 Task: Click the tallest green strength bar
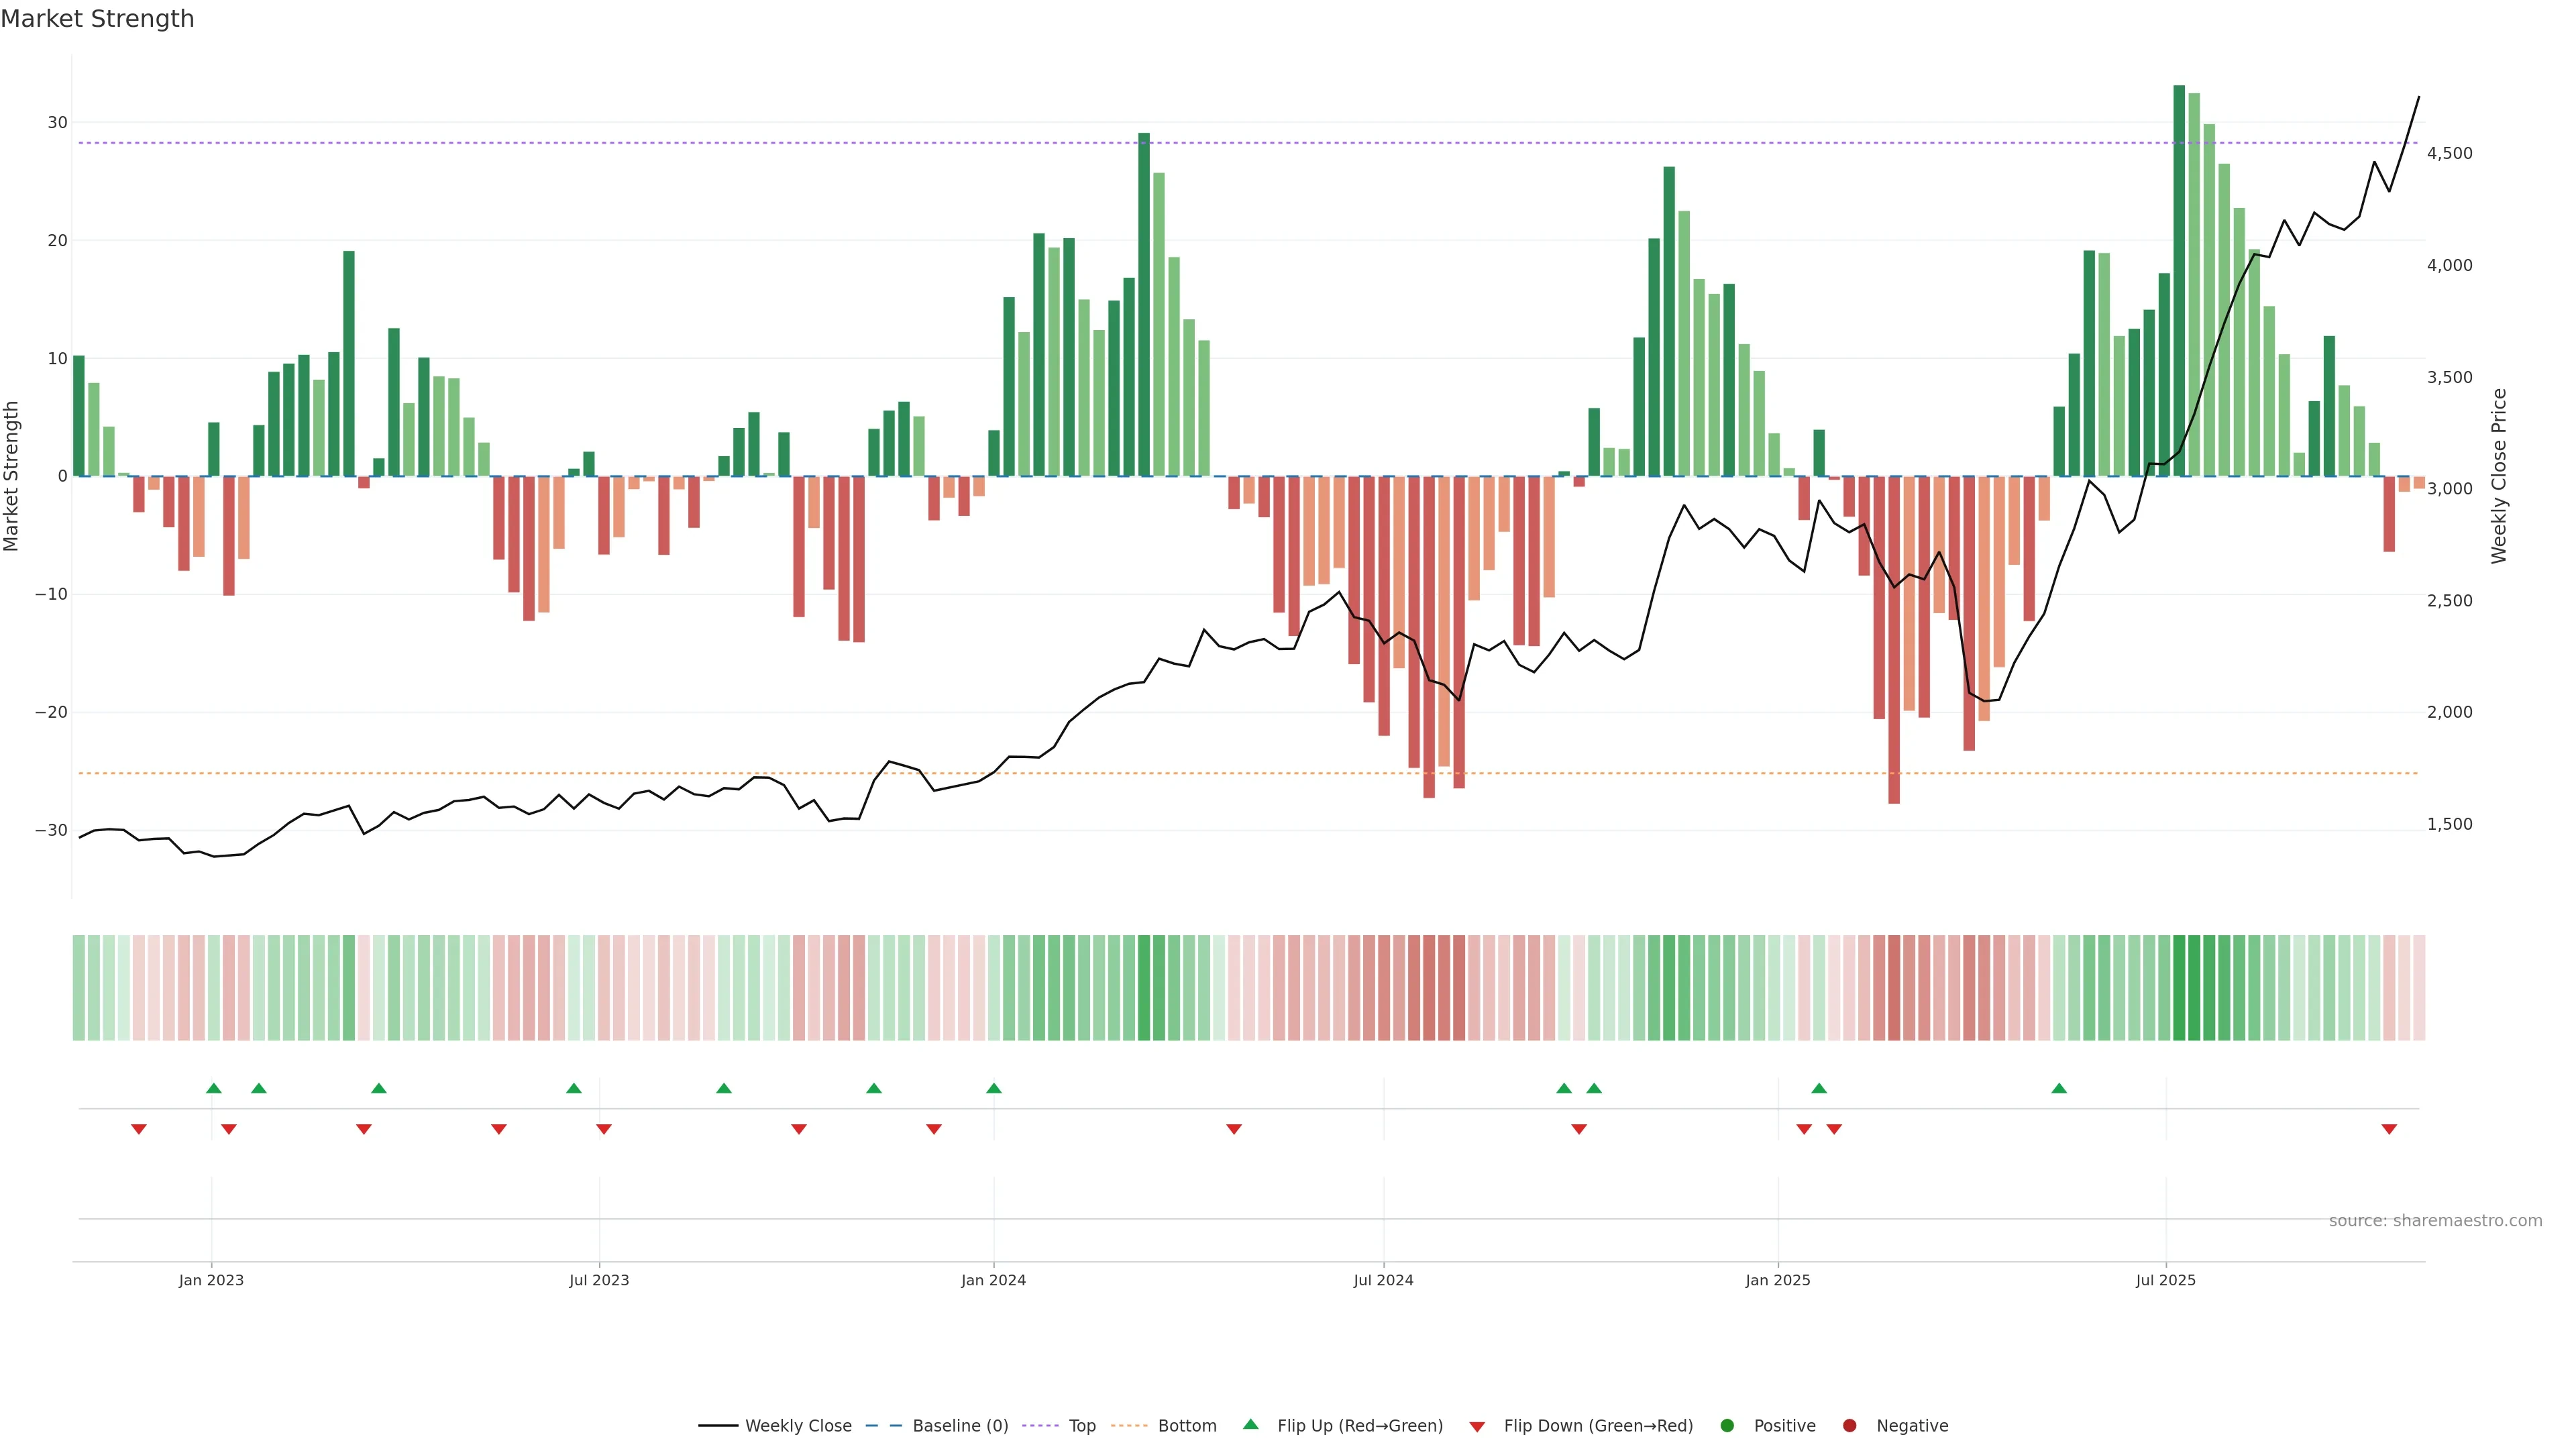(x=2179, y=280)
